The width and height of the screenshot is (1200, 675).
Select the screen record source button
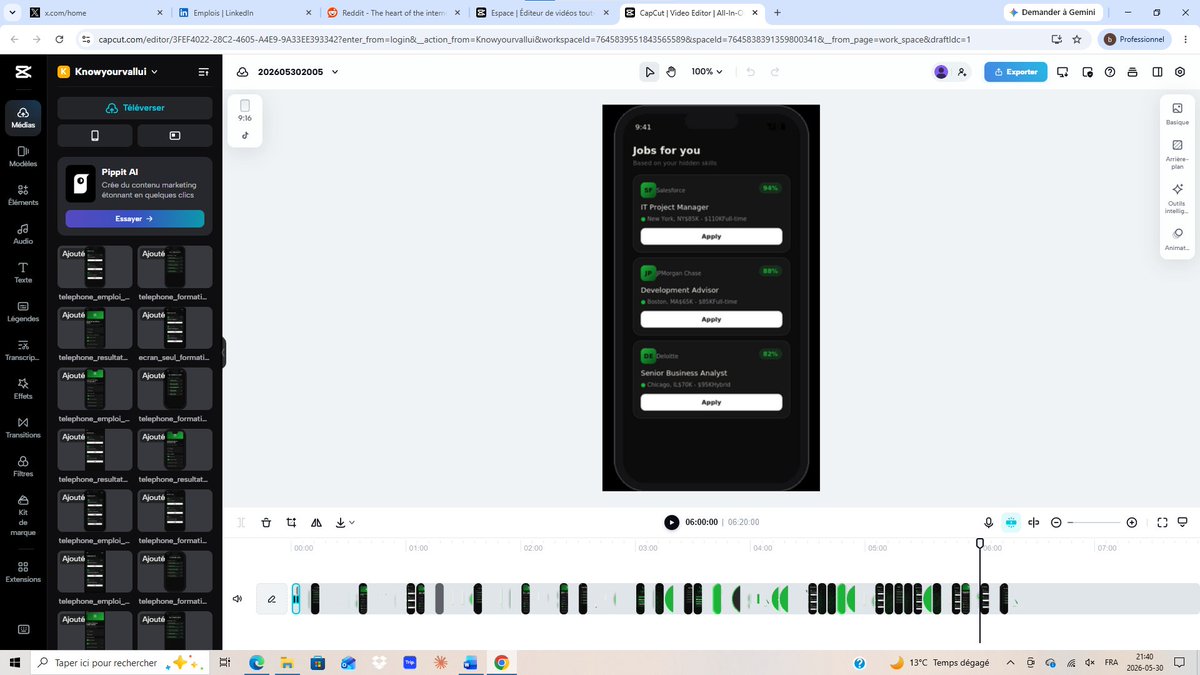175,135
